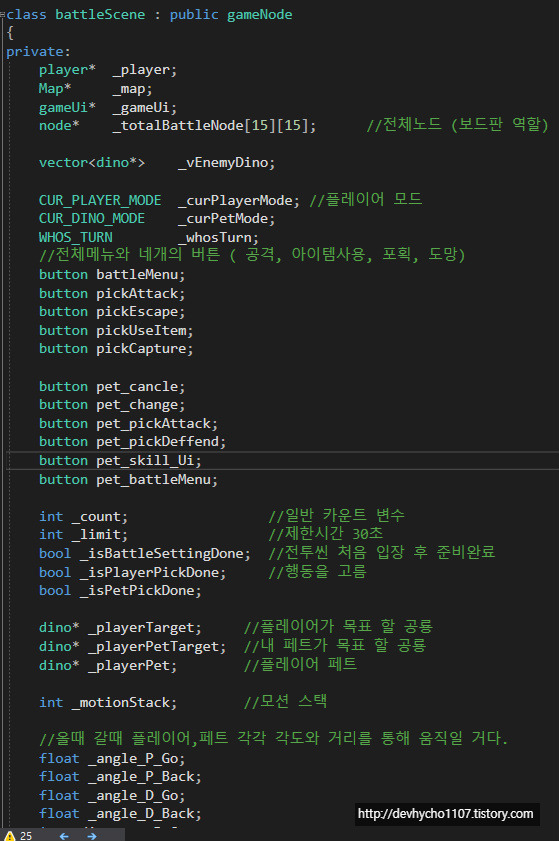This screenshot has width=559, height=841.
Task: Click the int _count declaration
Action: [x=83, y=517]
